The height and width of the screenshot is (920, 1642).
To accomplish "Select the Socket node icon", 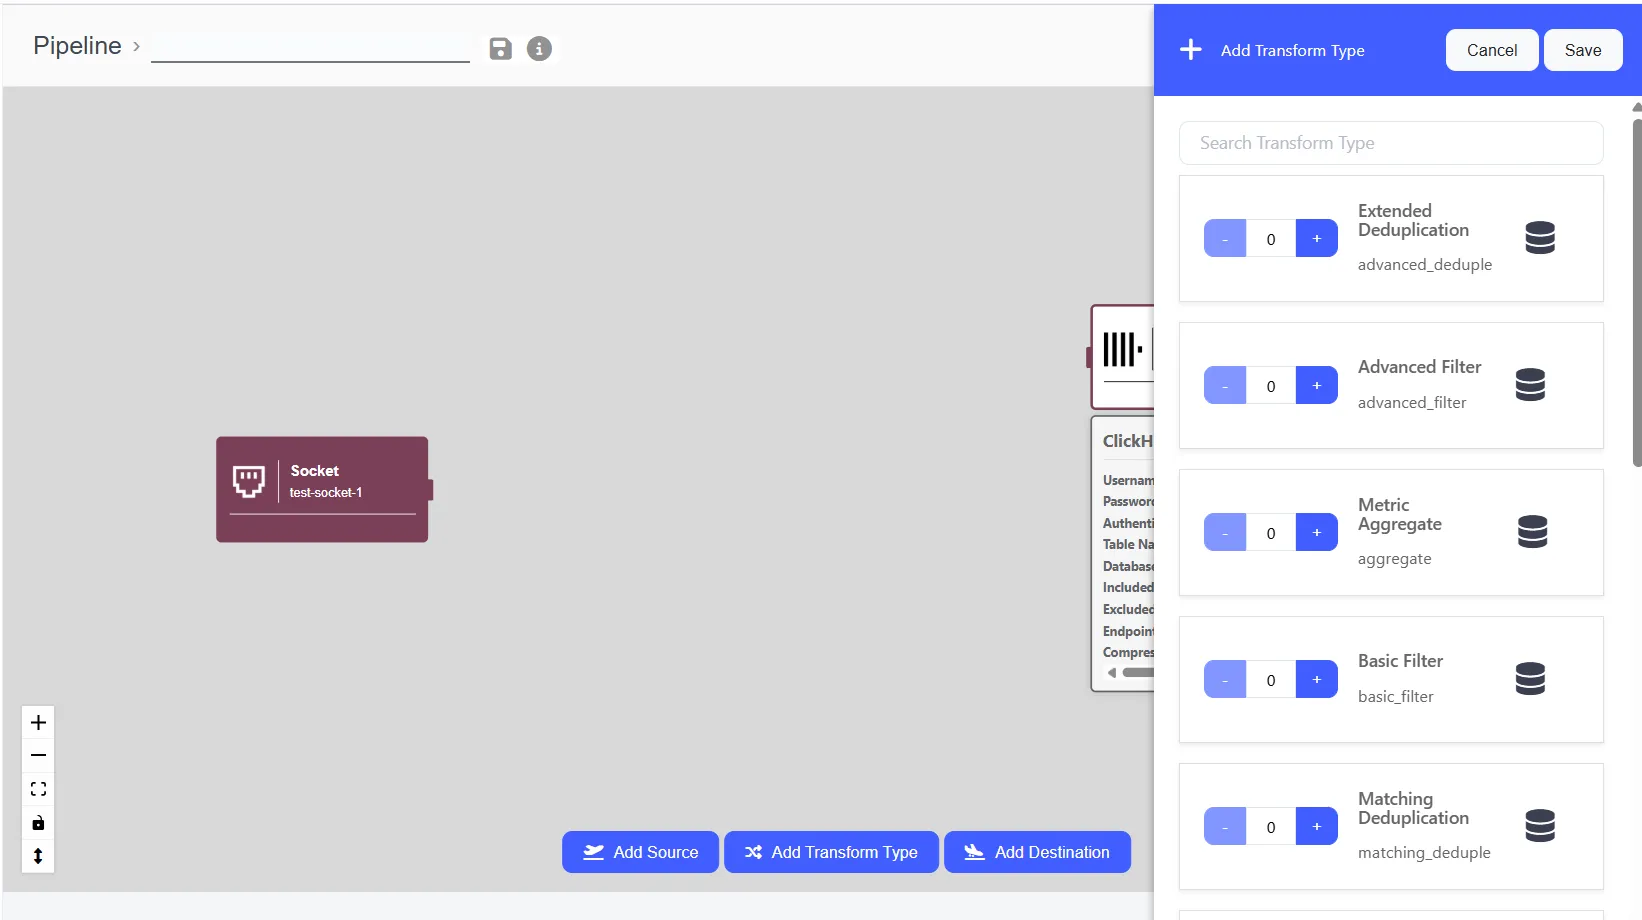I will [x=249, y=481].
